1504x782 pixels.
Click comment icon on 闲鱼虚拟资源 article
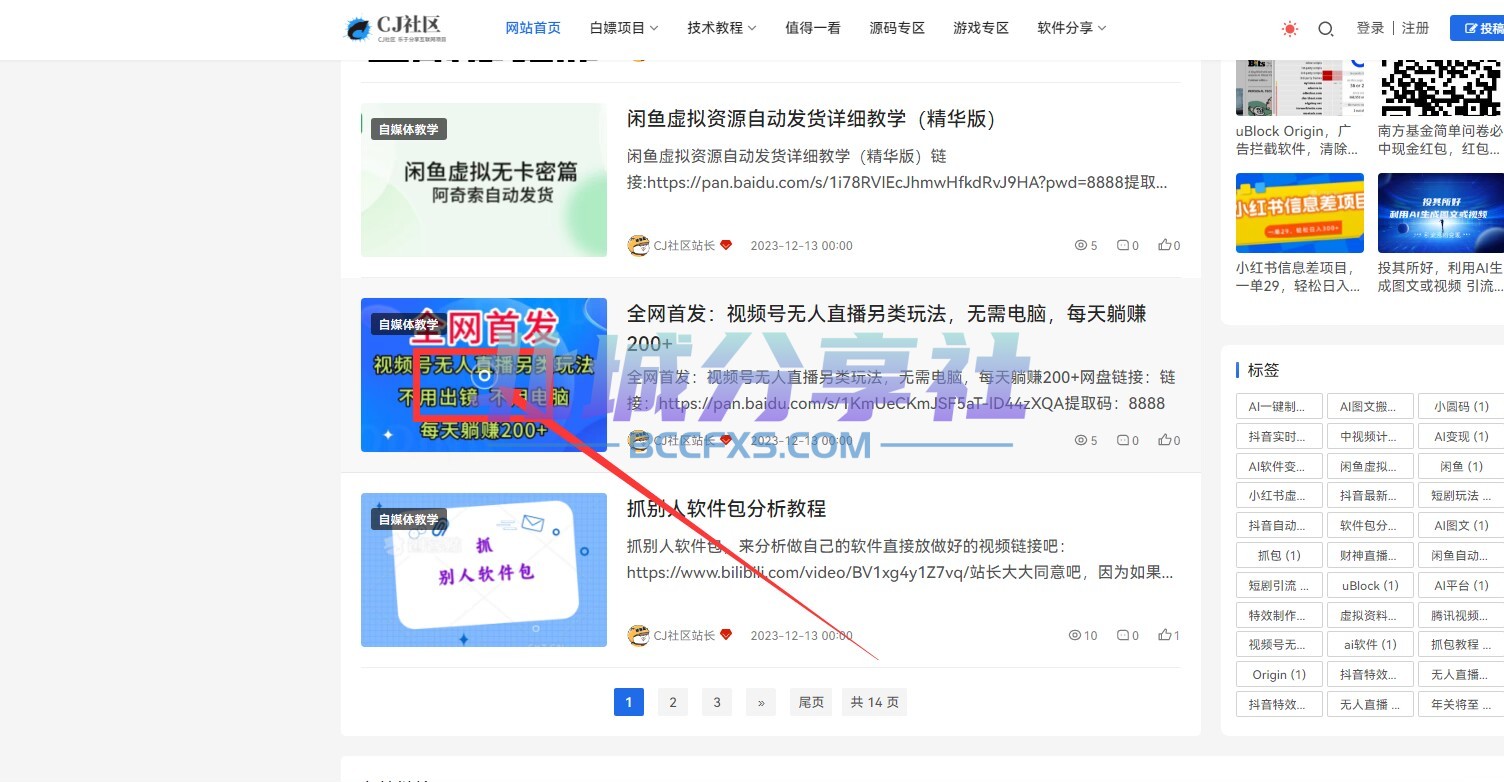[x=1122, y=245]
